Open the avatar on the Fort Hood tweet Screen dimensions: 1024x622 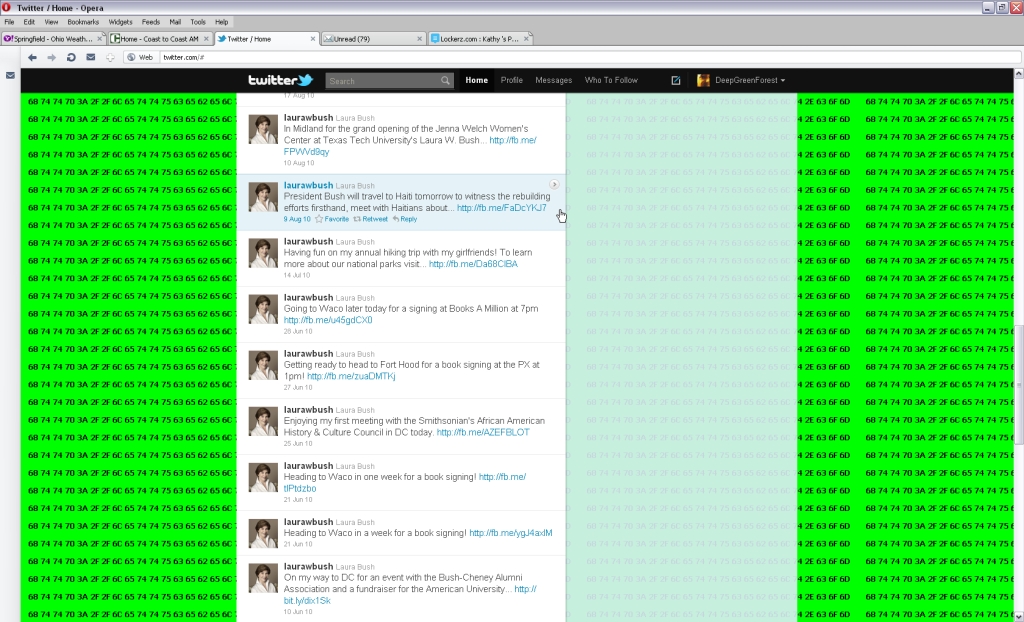tap(263, 365)
